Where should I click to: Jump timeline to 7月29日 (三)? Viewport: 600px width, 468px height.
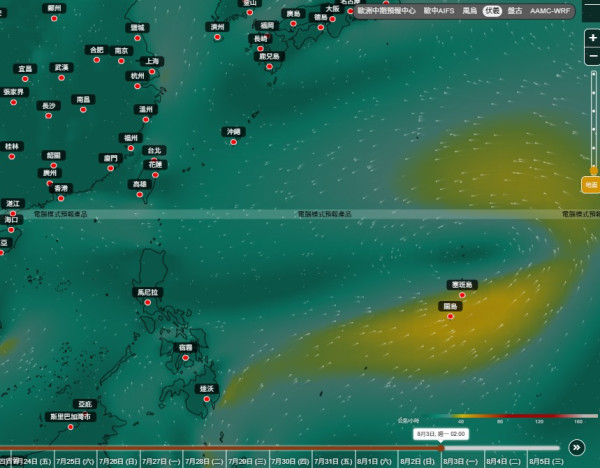(x=247, y=461)
